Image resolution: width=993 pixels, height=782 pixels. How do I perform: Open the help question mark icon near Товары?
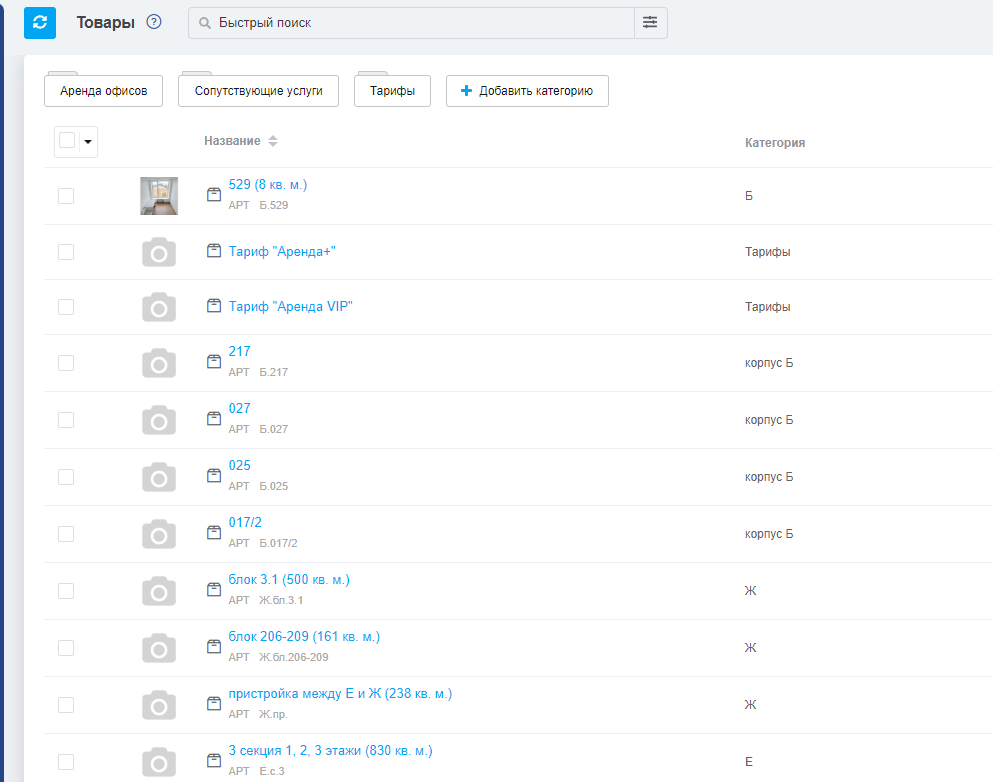pyautogui.click(x=154, y=22)
